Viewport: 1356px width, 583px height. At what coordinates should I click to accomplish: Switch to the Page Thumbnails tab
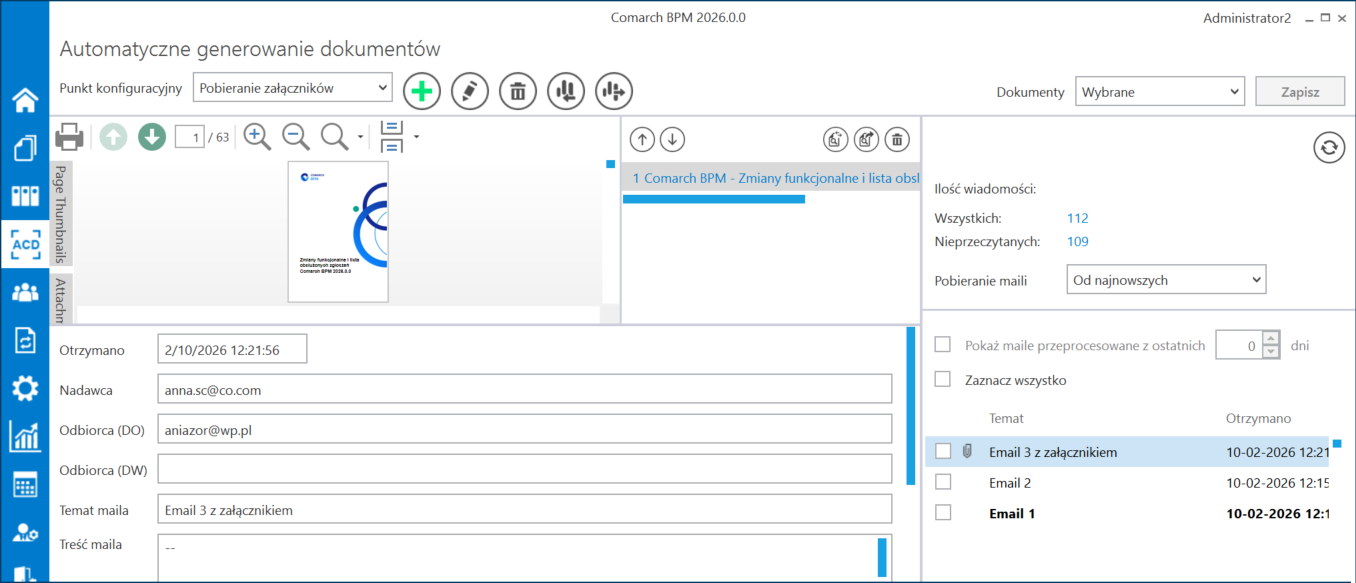(x=61, y=213)
